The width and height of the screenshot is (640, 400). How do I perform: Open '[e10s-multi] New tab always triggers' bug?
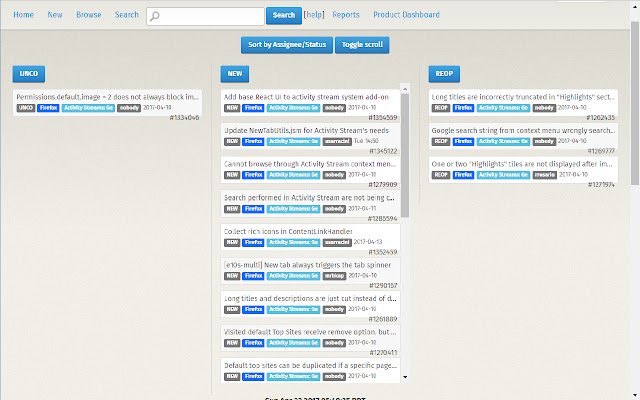[307, 265]
